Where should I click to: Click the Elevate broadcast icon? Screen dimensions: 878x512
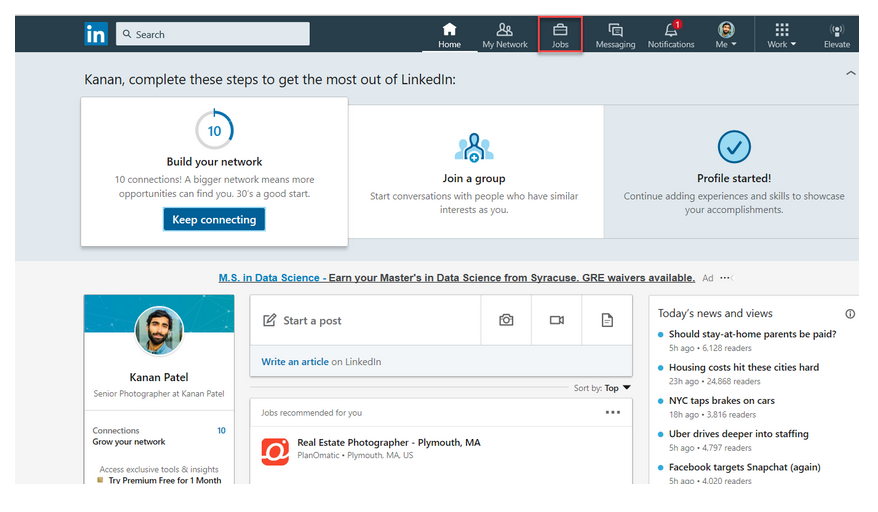point(837,30)
